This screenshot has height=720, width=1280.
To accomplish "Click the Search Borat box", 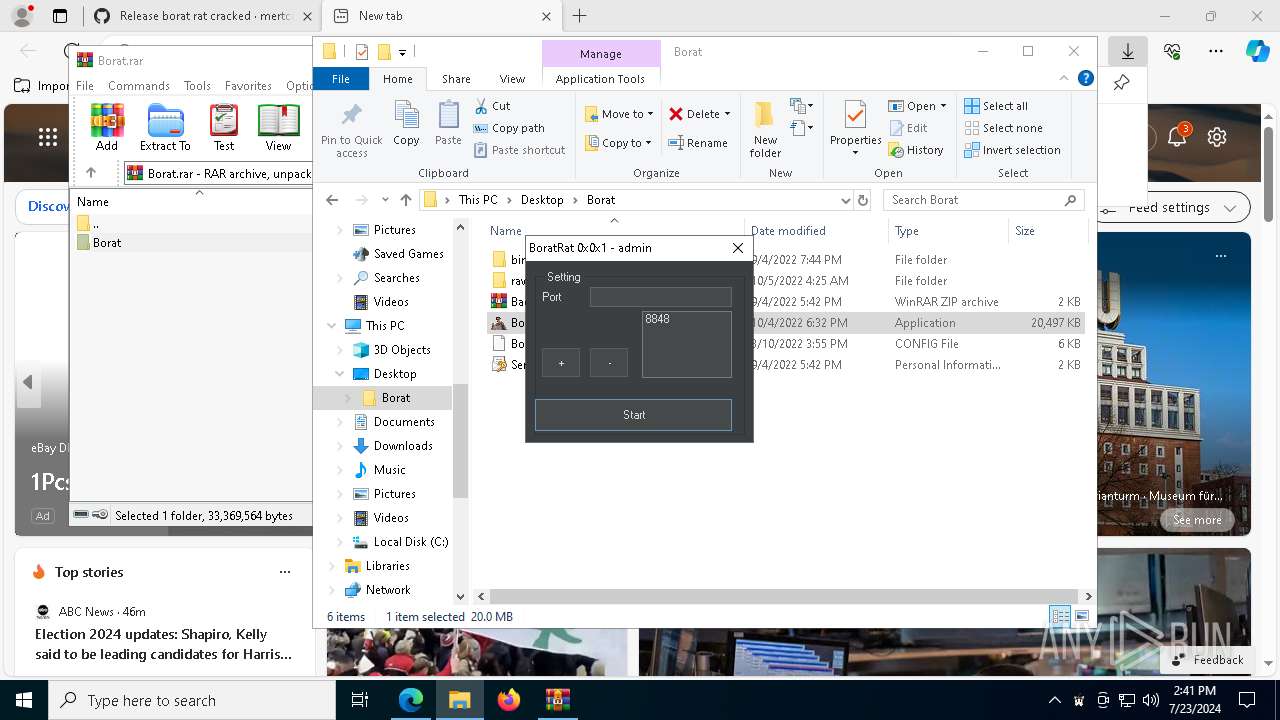I will (x=984, y=200).
